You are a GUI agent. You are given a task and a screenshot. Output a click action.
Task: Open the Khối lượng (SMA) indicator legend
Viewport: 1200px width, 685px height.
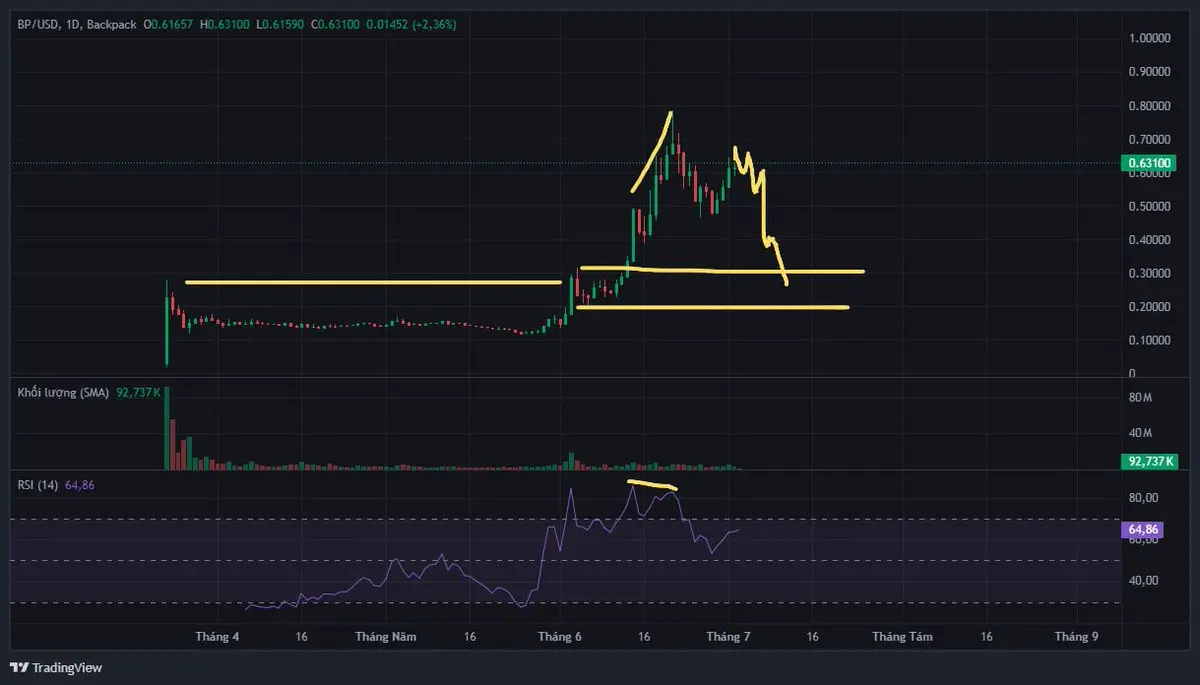(64, 393)
